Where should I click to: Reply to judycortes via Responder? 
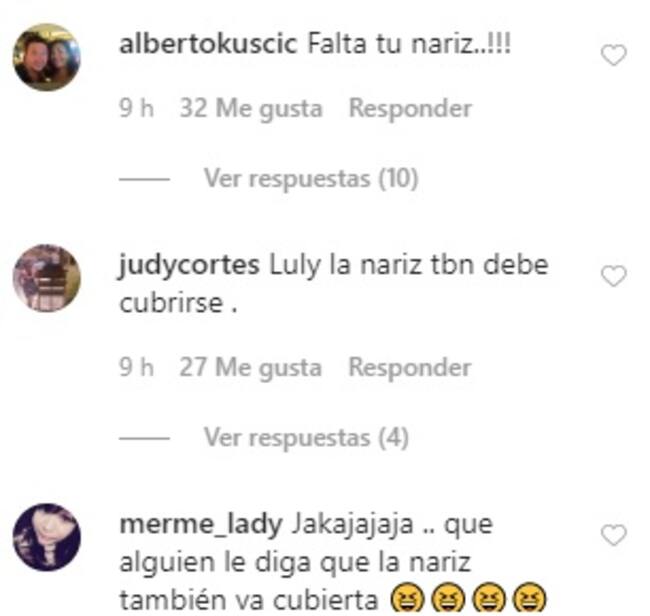pyautogui.click(x=410, y=368)
